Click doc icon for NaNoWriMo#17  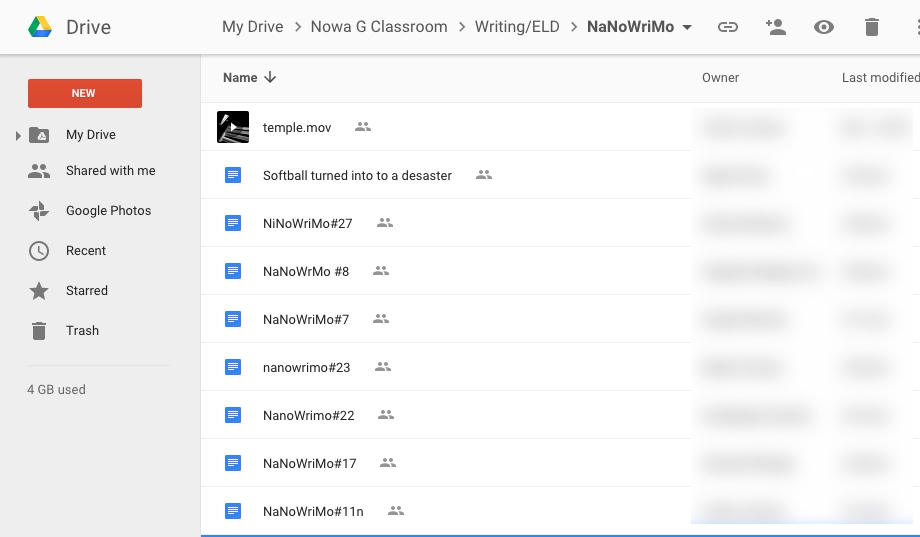[233, 464]
